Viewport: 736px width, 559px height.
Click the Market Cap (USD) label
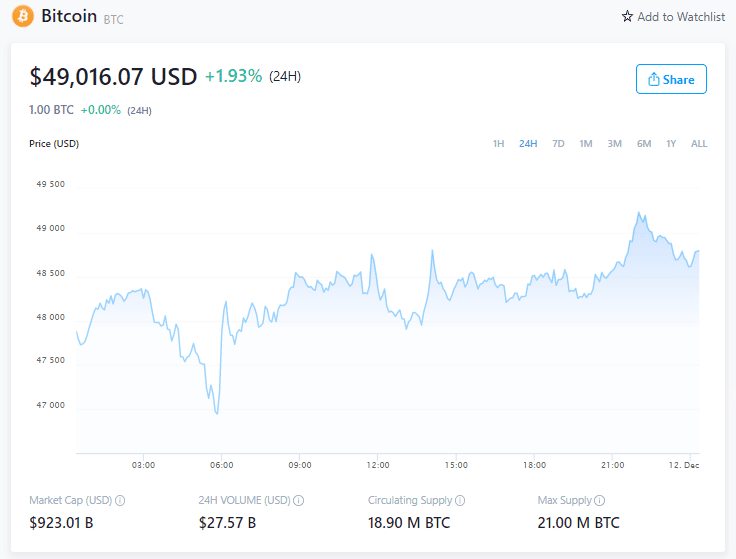(70, 500)
